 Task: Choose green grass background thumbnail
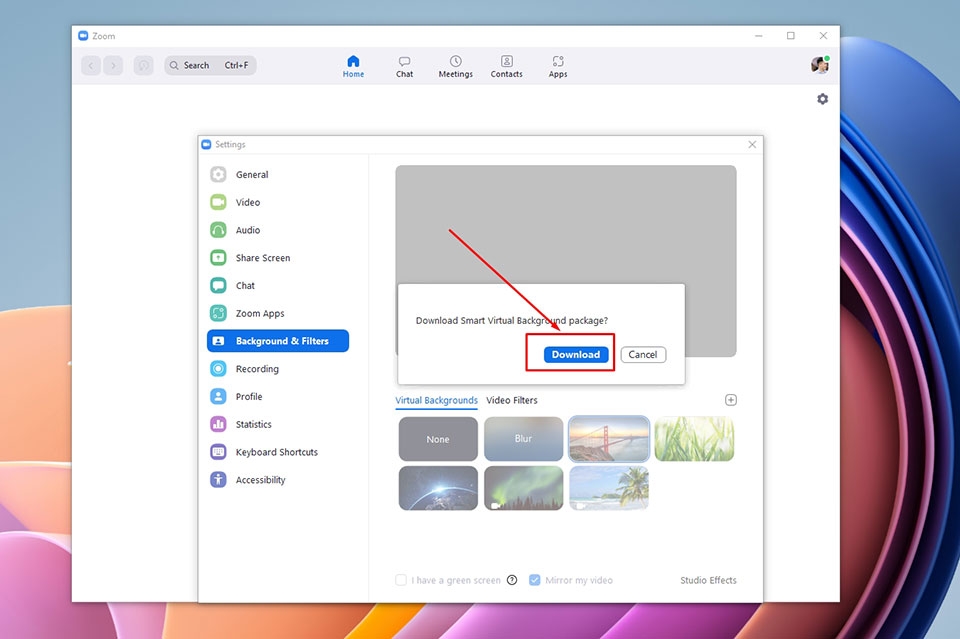click(694, 439)
